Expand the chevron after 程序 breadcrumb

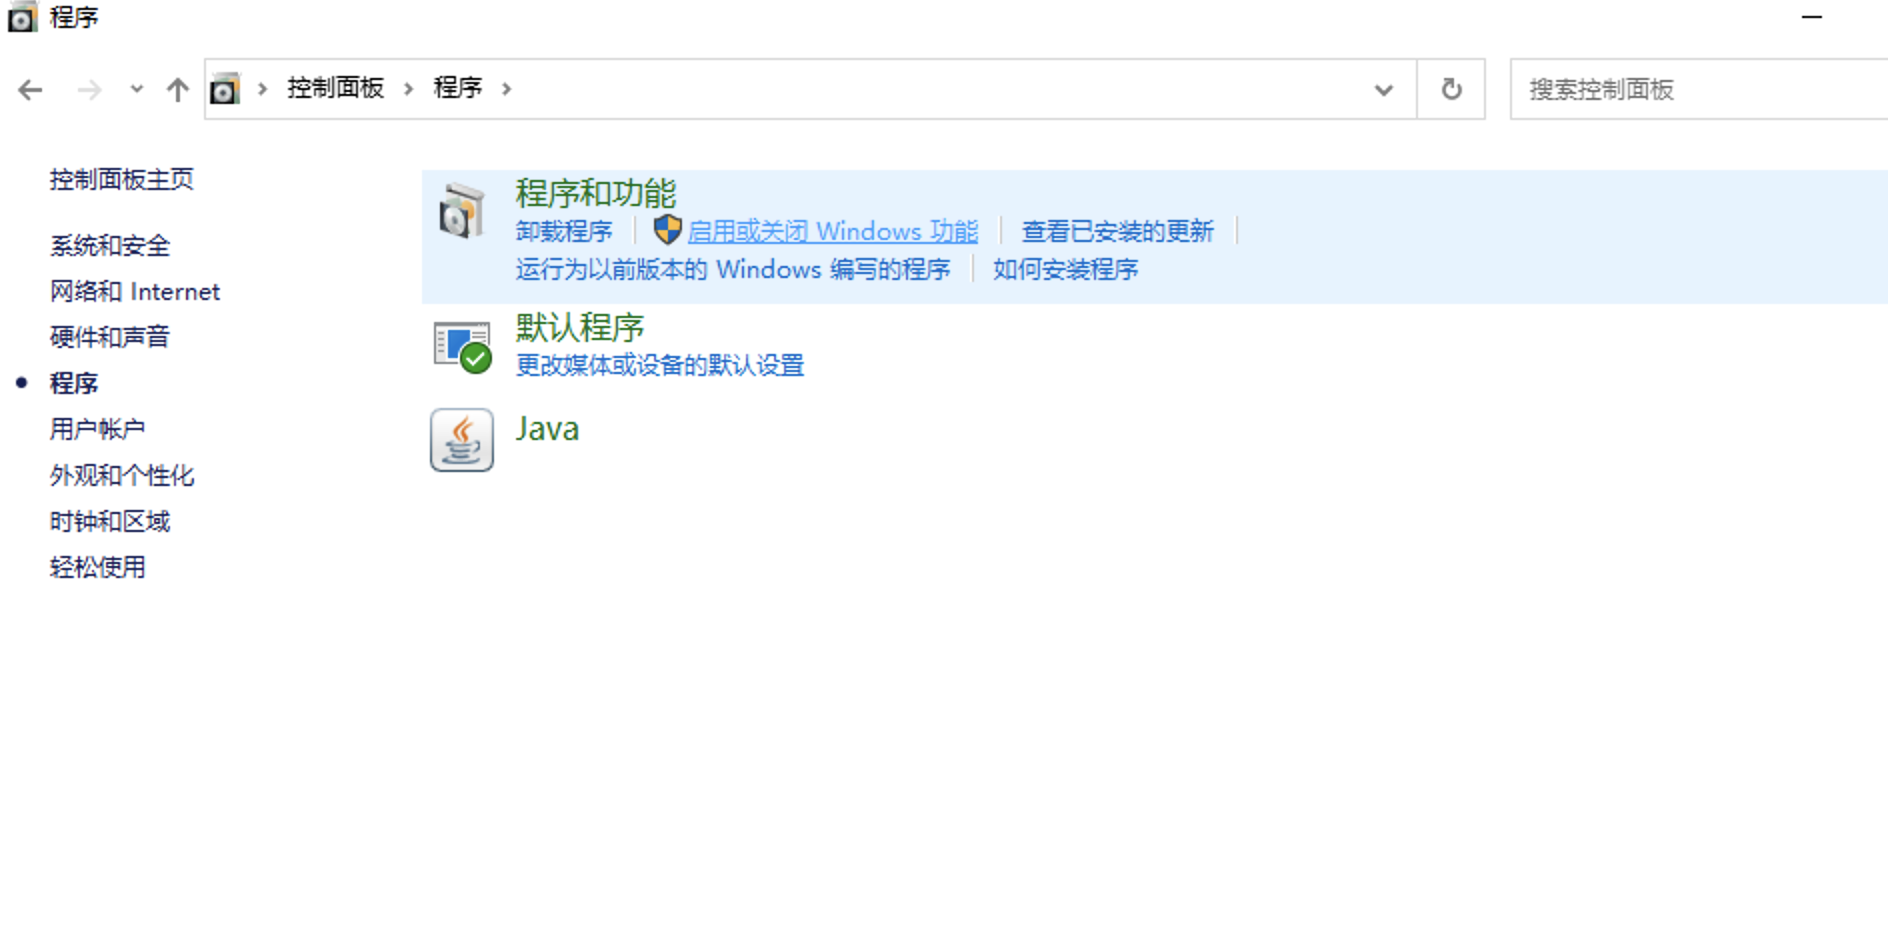[506, 89]
